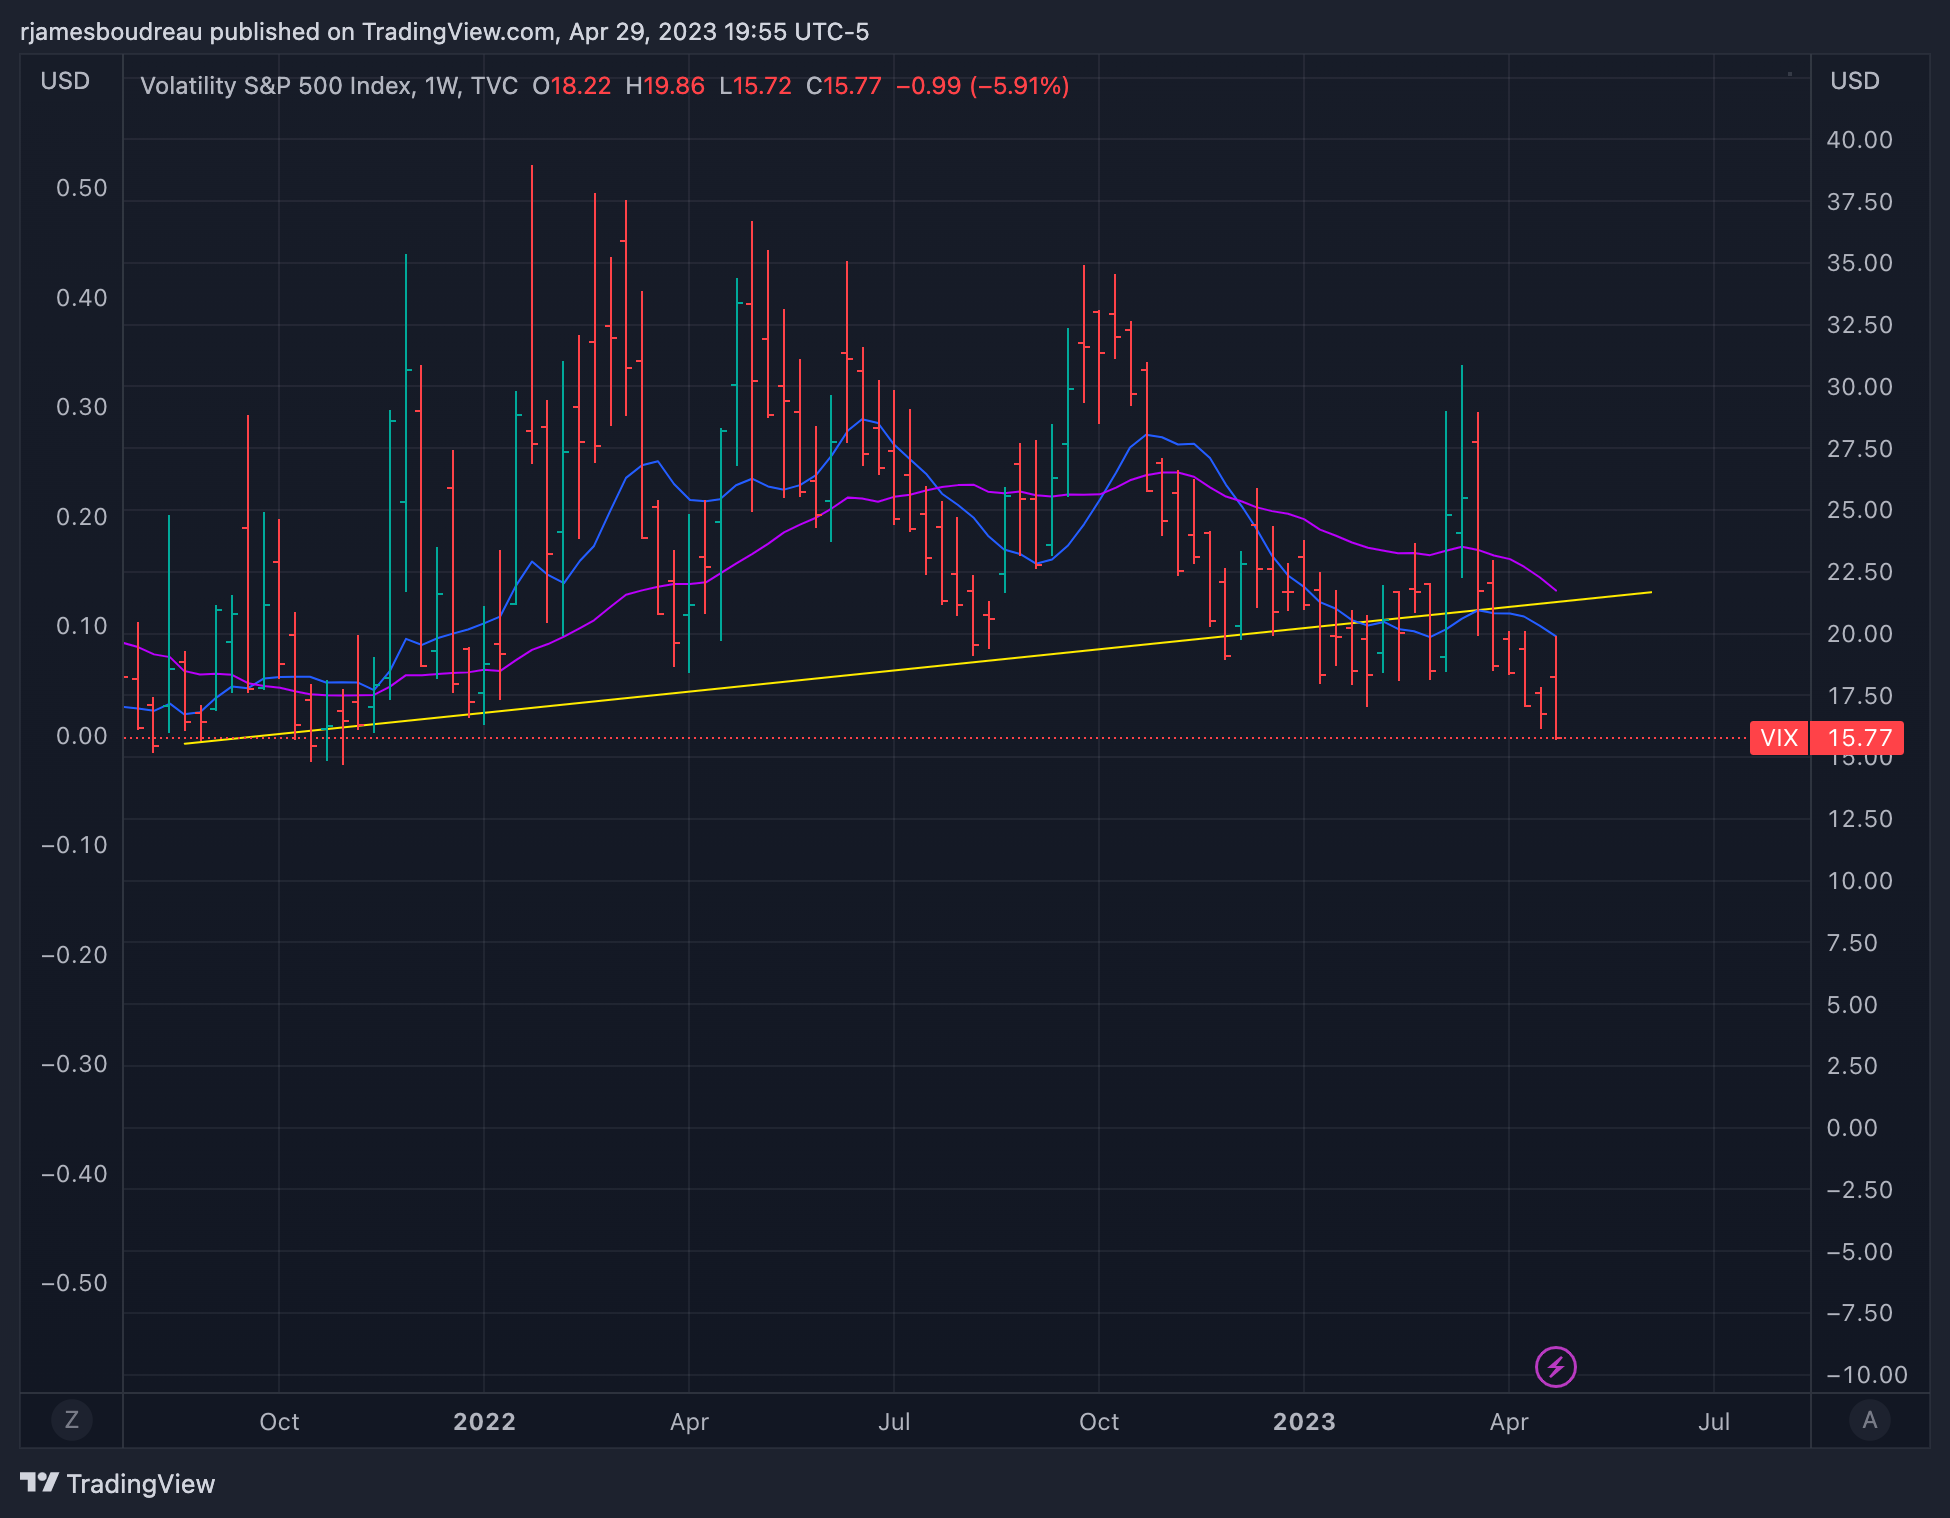Click the 15.77 last price tag
This screenshot has height=1518, width=1950.
1859,738
